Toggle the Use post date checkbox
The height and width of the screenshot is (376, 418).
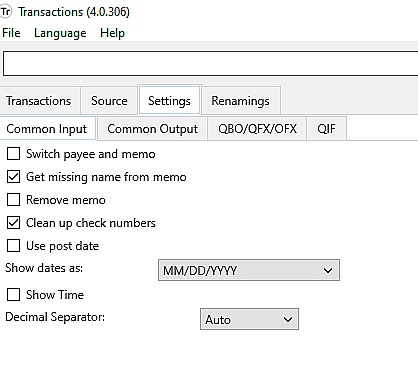click(x=13, y=246)
